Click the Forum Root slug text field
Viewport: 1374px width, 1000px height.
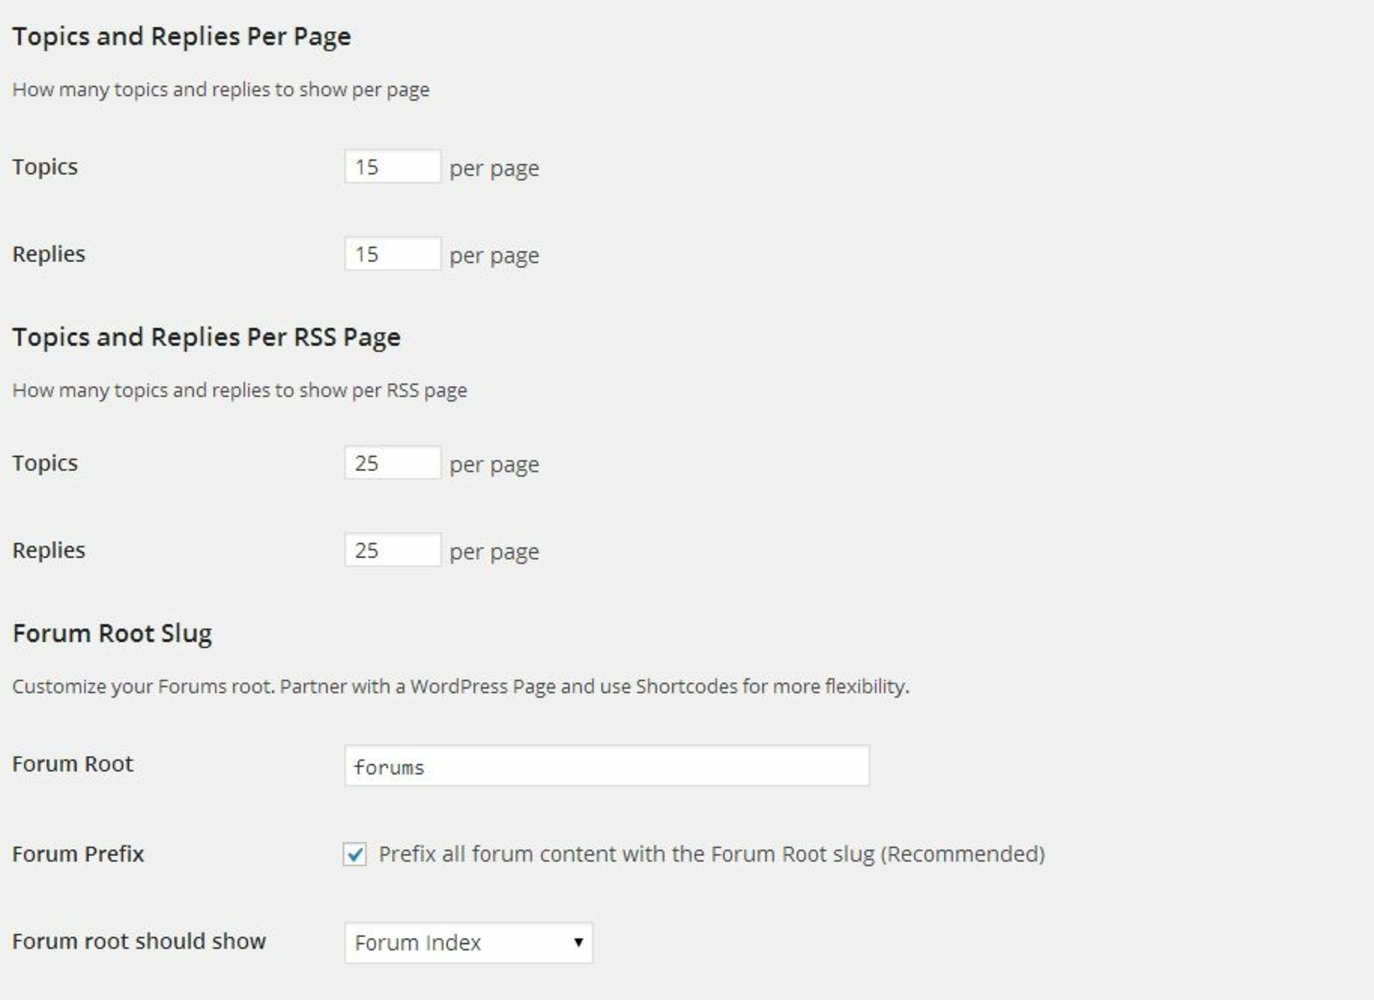606,766
